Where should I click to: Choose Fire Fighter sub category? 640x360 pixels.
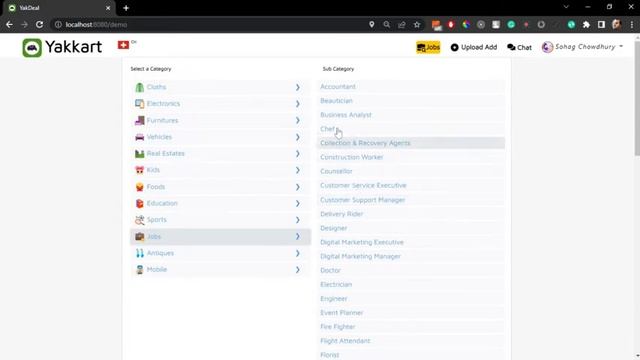[411, 327]
